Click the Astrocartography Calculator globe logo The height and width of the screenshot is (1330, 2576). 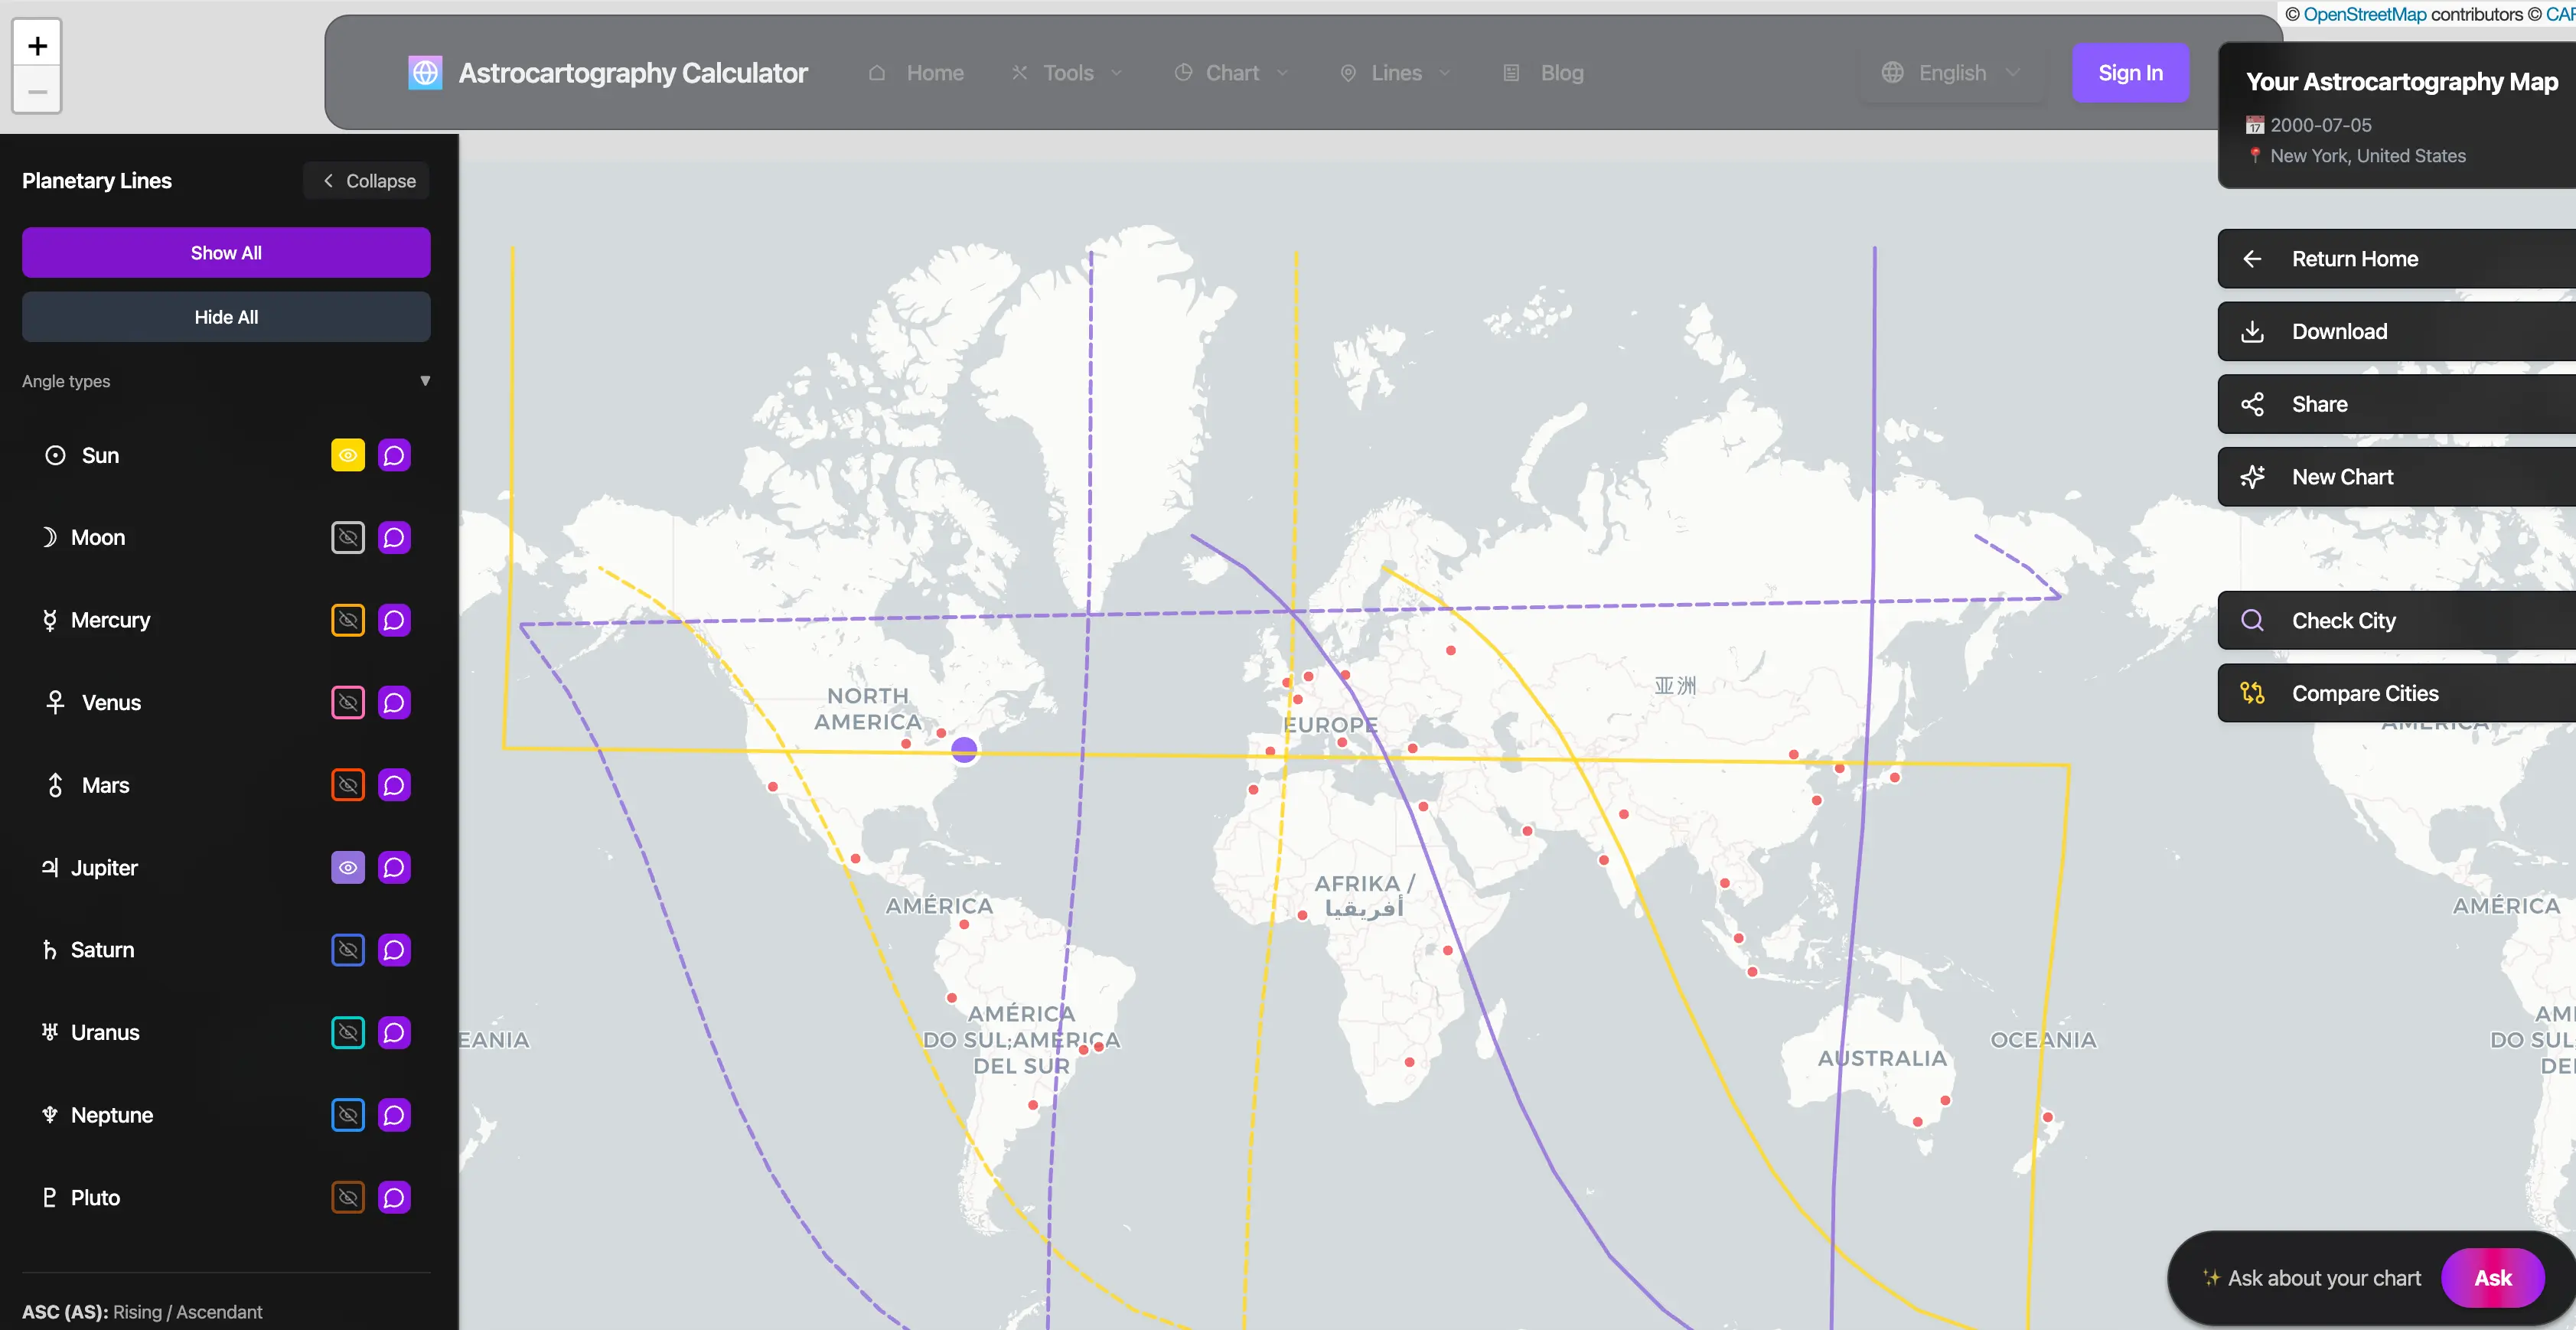pyautogui.click(x=425, y=73)
